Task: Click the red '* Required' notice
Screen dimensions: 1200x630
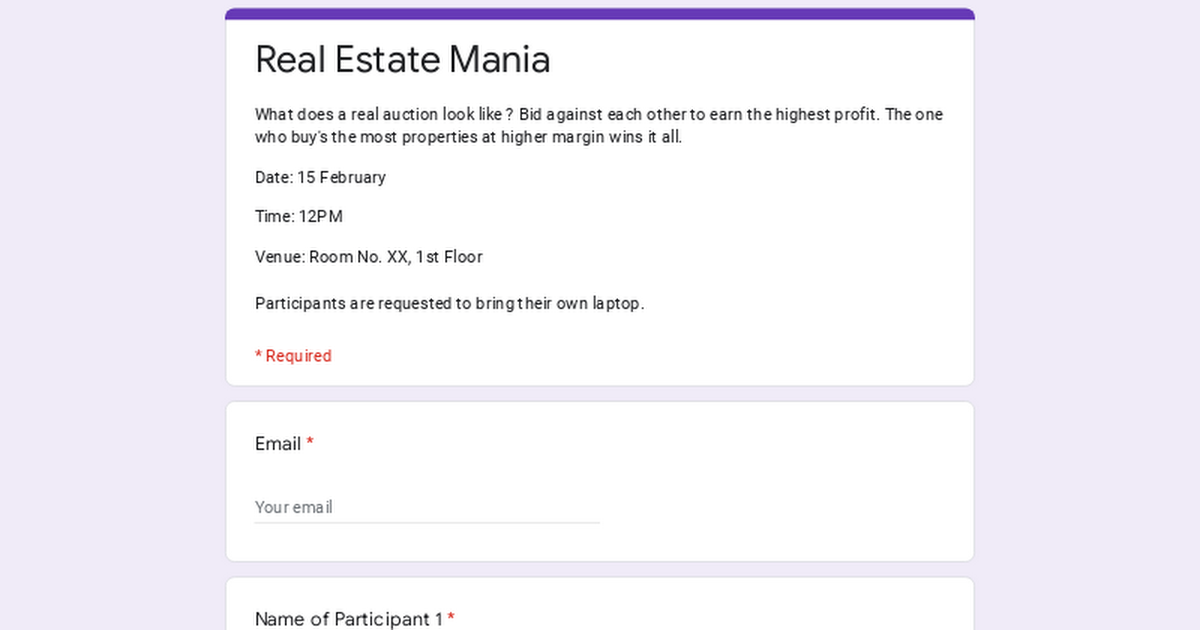Action: pyautogui.click(x=293, y=356)
